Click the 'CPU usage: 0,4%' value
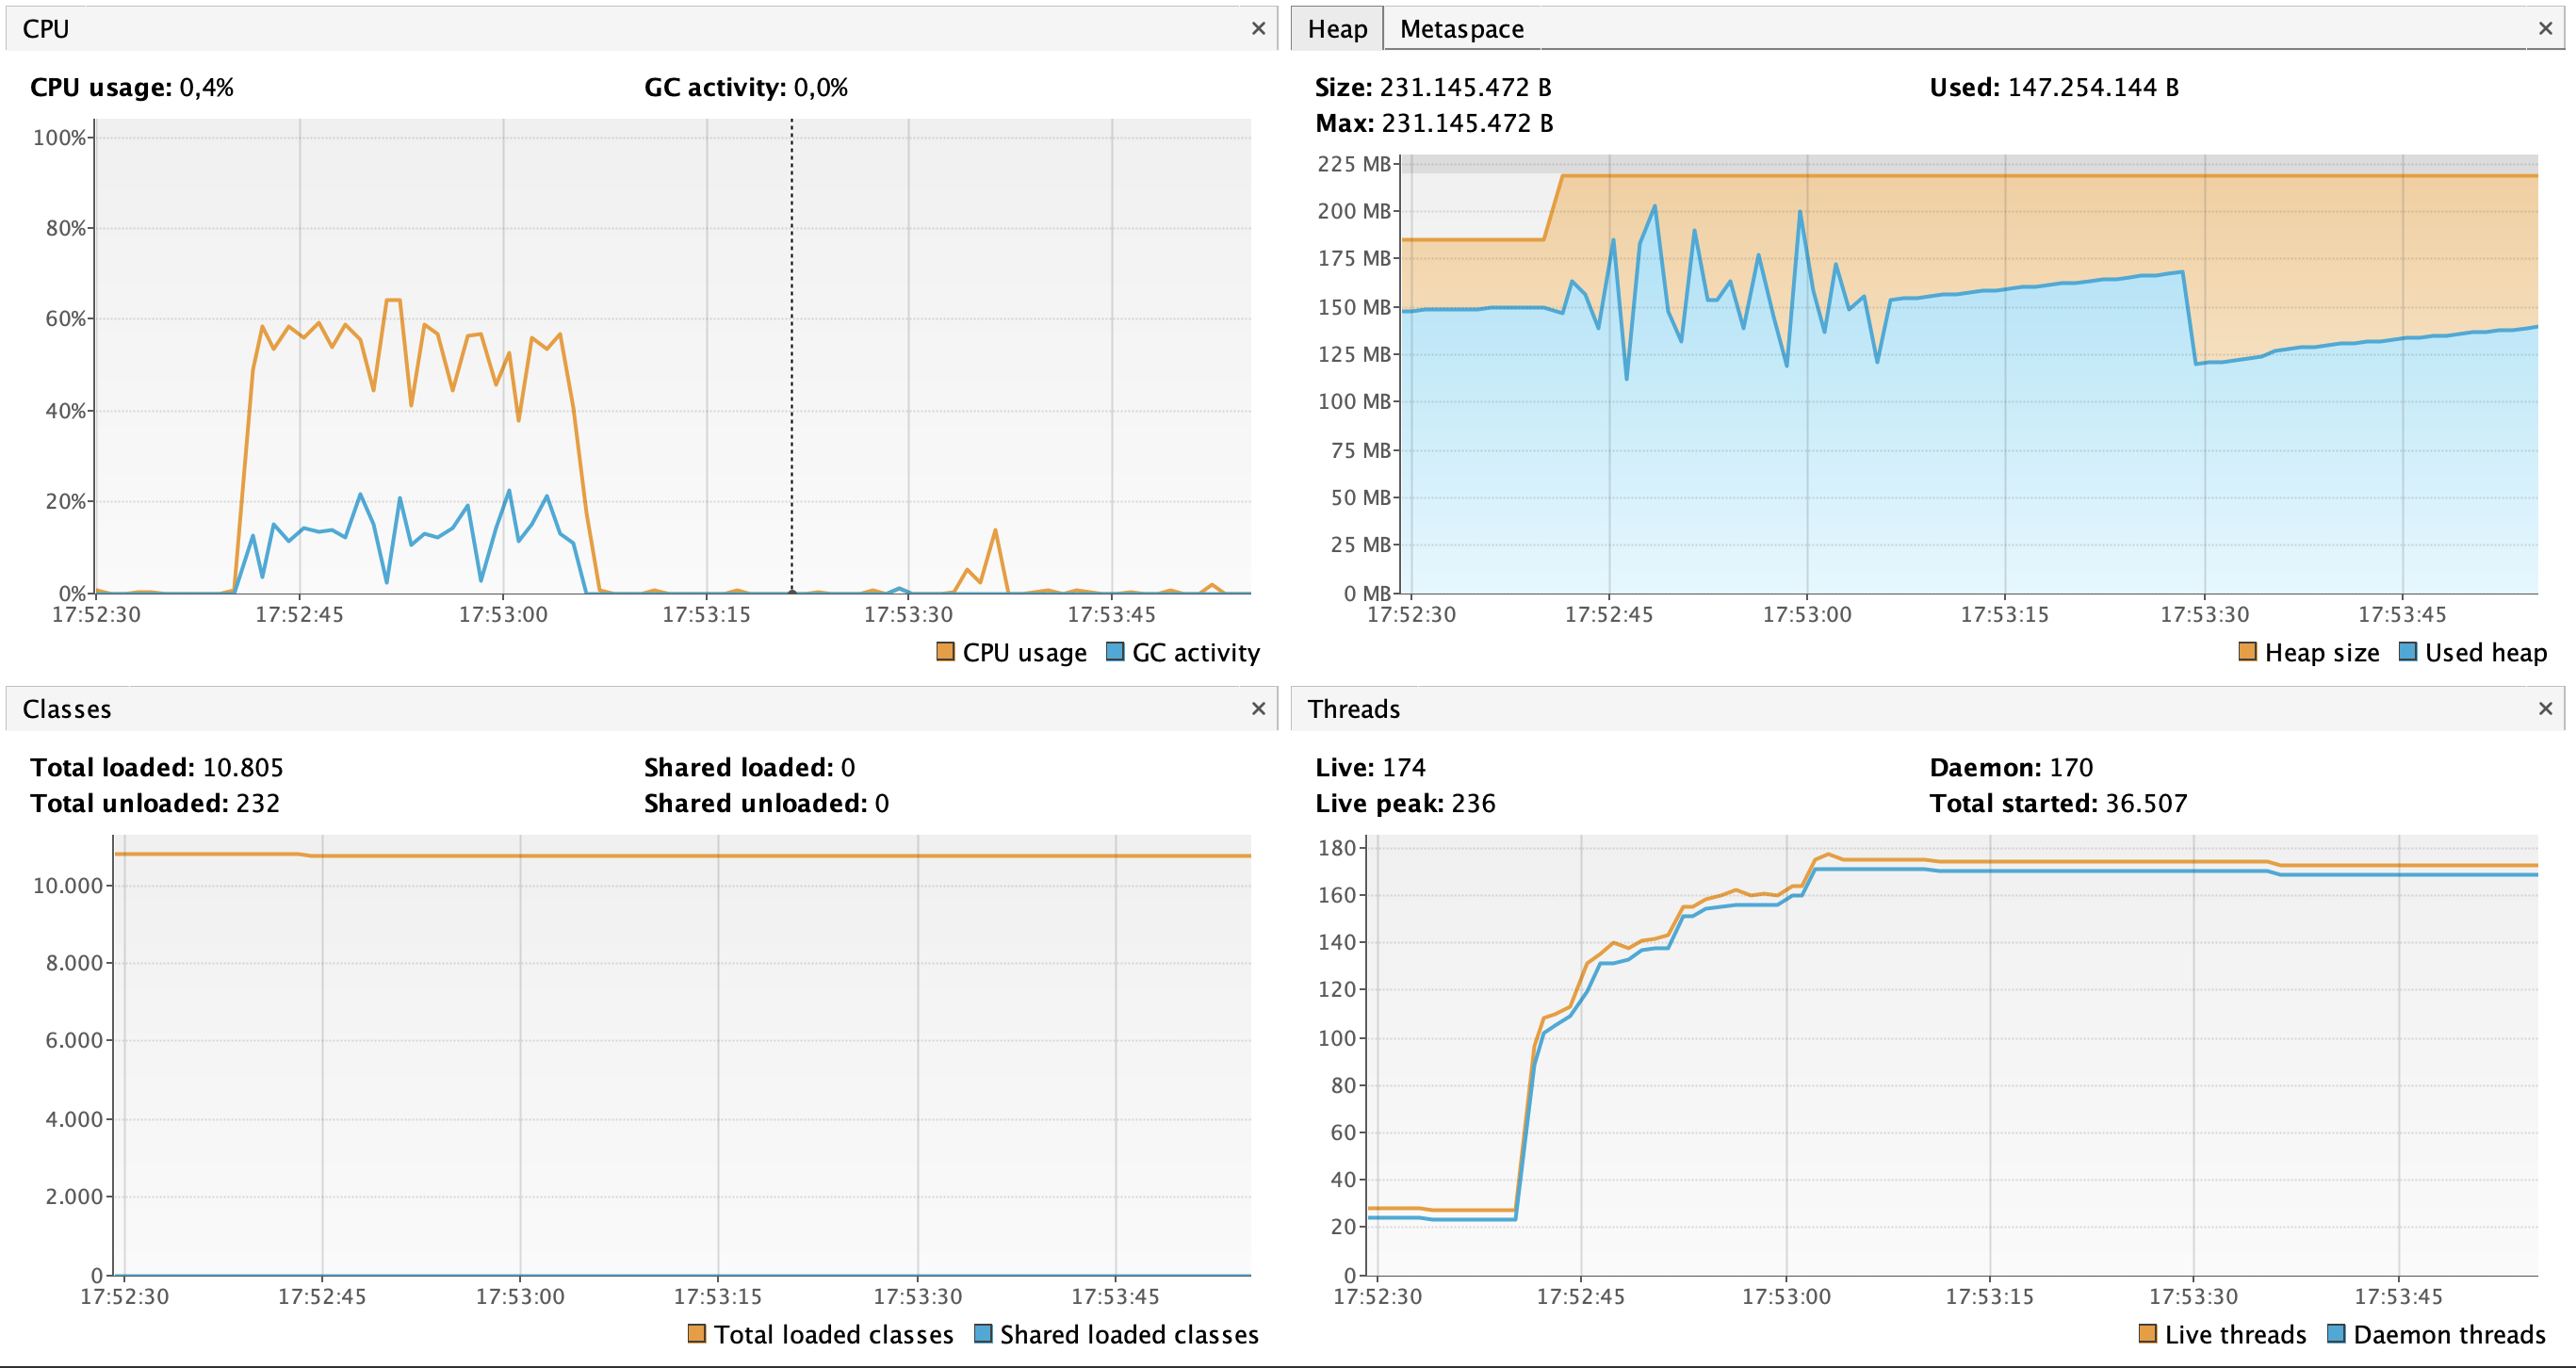2576x1368 pixels. click(132, 88)
